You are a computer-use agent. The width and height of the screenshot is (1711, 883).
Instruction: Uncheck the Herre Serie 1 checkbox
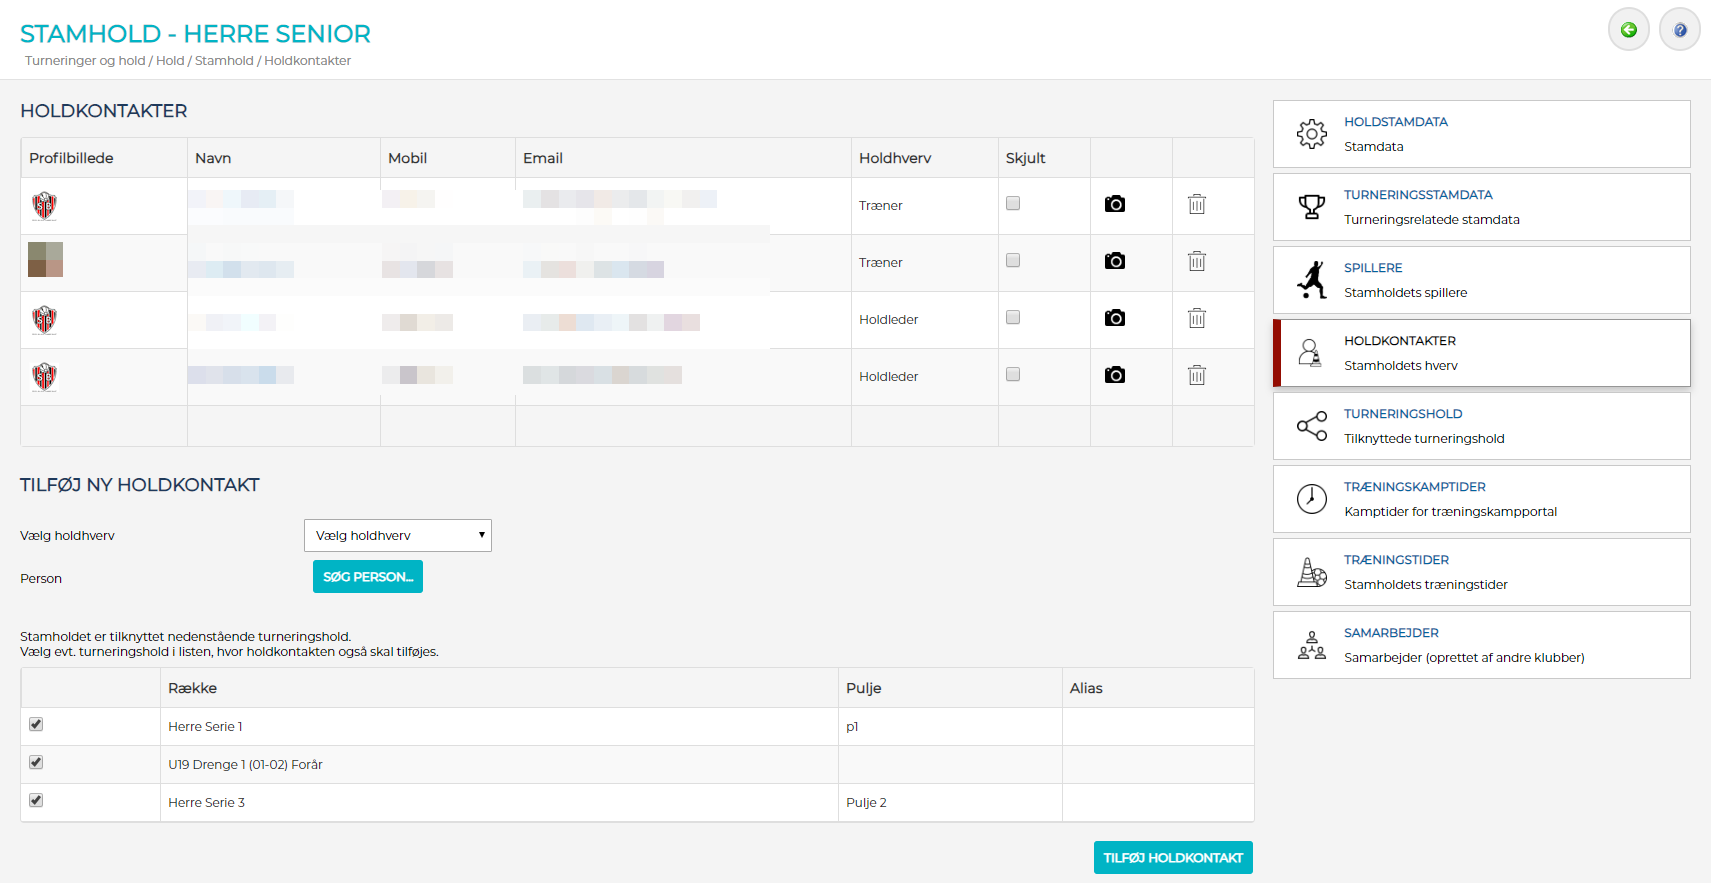click(x=36, y=725)
